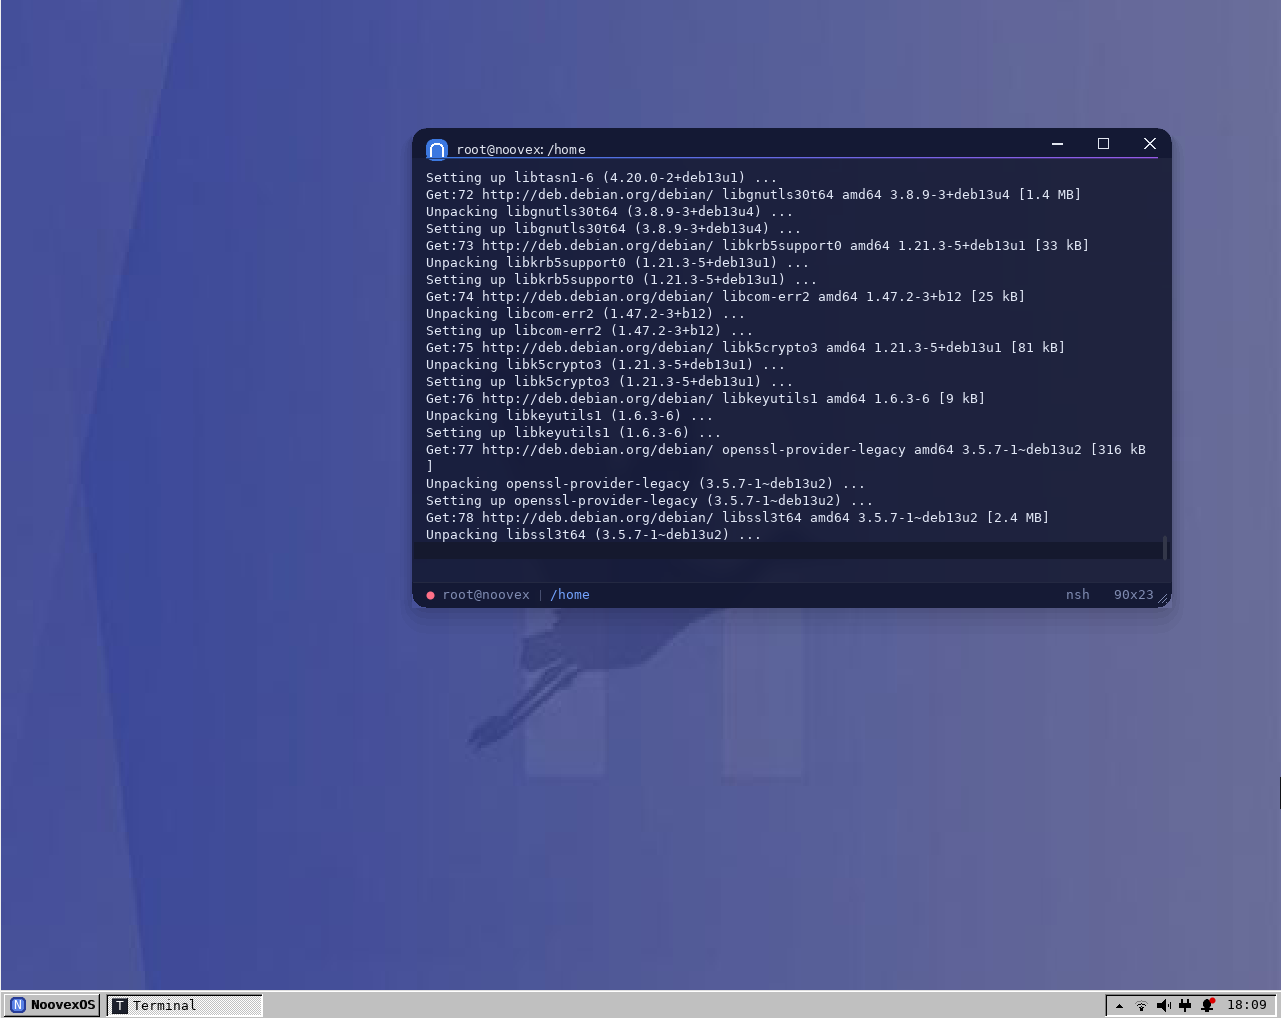Screen dimensions: 1281x1018
Task: Click the volume speaker tray icon
Action: (1163, 1005)
